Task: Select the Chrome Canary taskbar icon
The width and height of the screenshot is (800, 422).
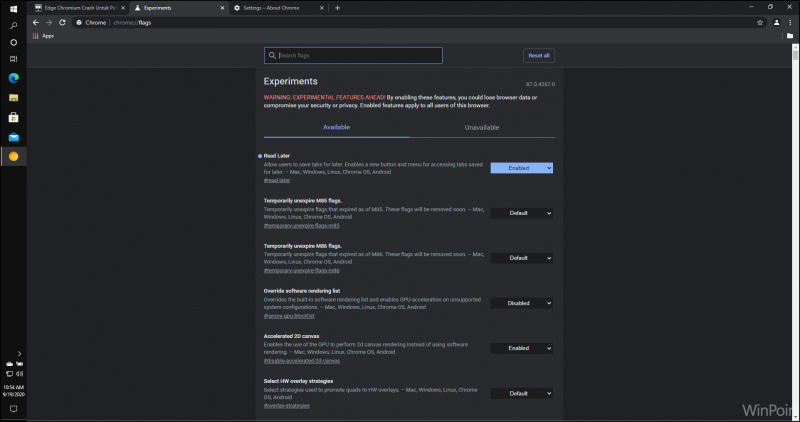Action: (13, 156)
